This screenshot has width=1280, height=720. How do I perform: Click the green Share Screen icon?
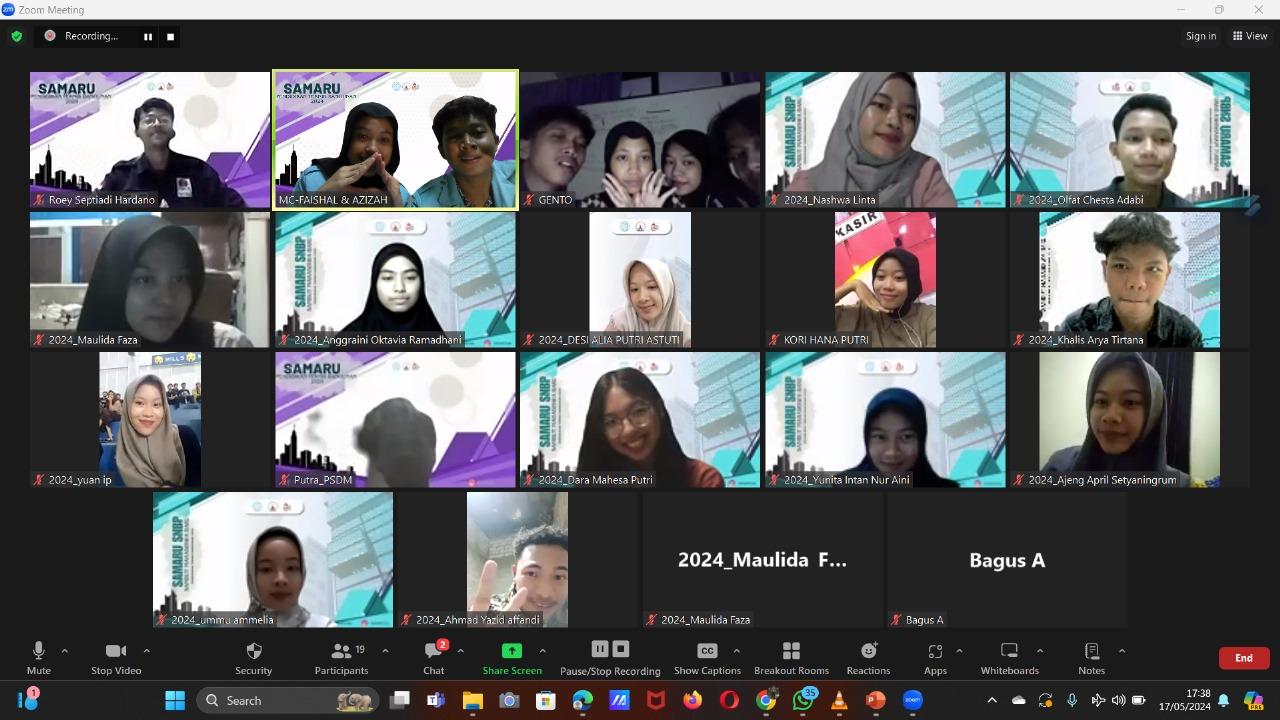(511, 651)
